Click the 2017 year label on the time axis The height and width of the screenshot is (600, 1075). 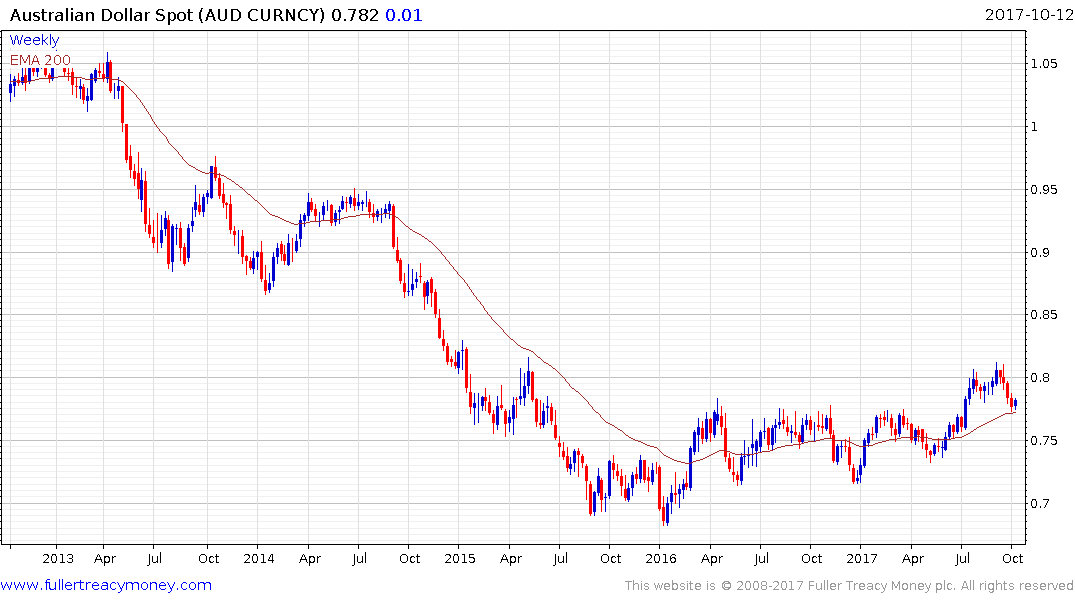tap(861, 558)
